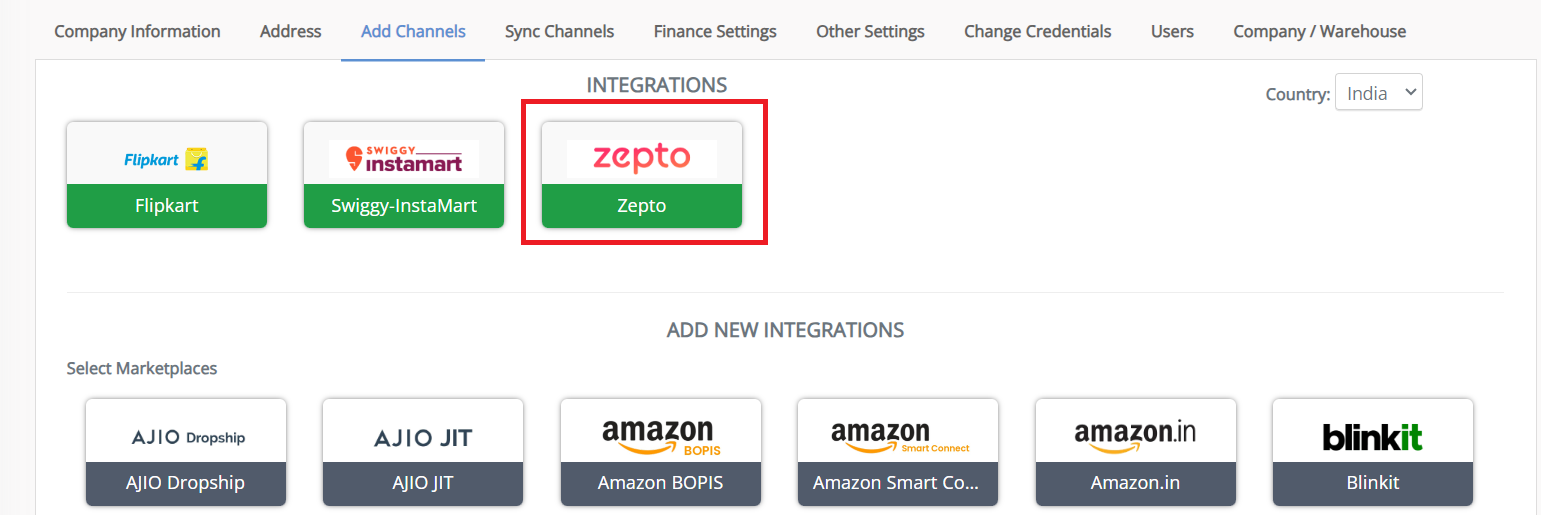Screen dimensions: 1541x515
Task: Go to the Users tab
Action: [1172, 31]
